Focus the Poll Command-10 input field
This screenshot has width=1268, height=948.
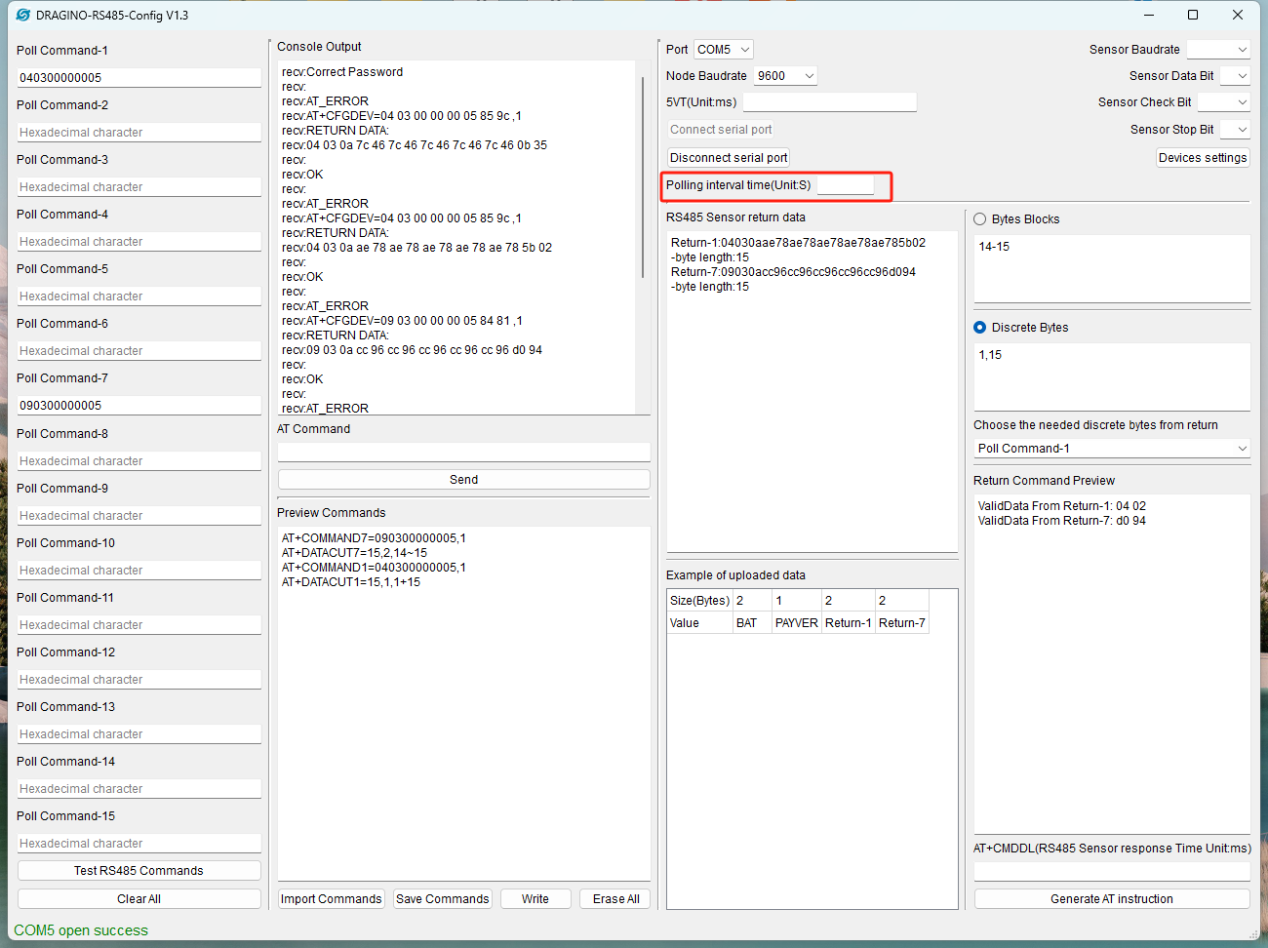(x=139, y=570)
